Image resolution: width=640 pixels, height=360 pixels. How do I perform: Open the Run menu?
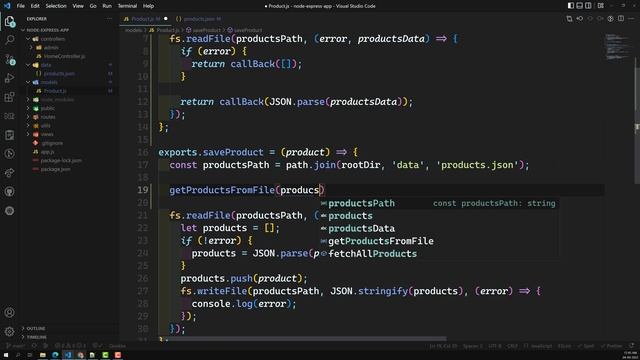107,6
